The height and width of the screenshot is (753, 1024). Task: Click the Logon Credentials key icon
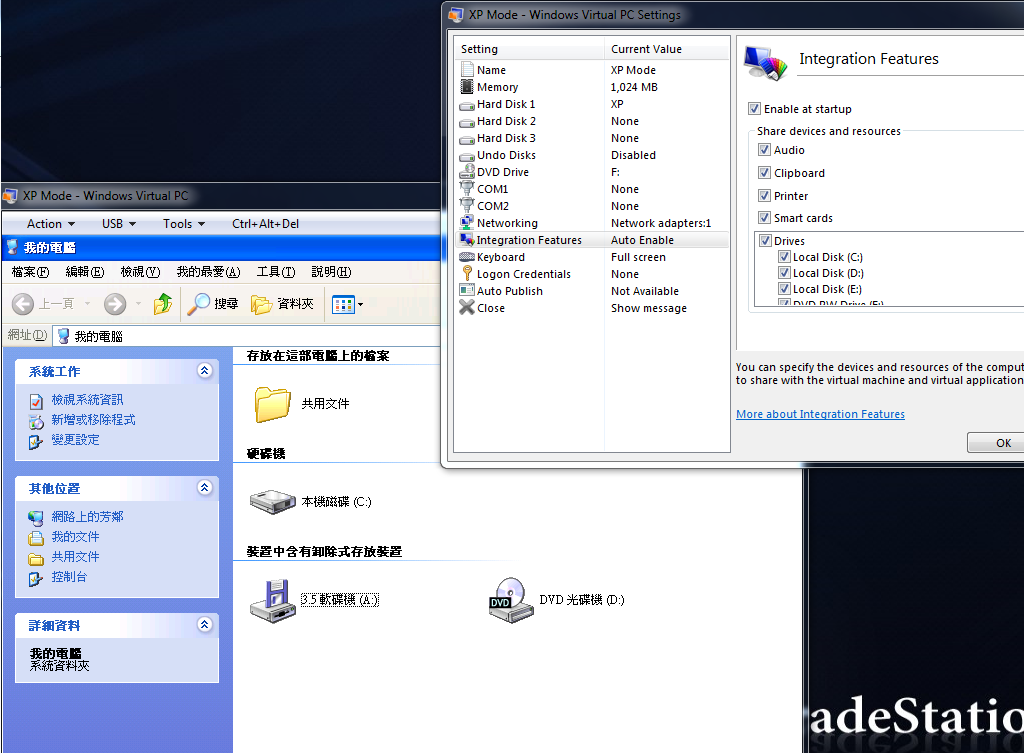467,273
